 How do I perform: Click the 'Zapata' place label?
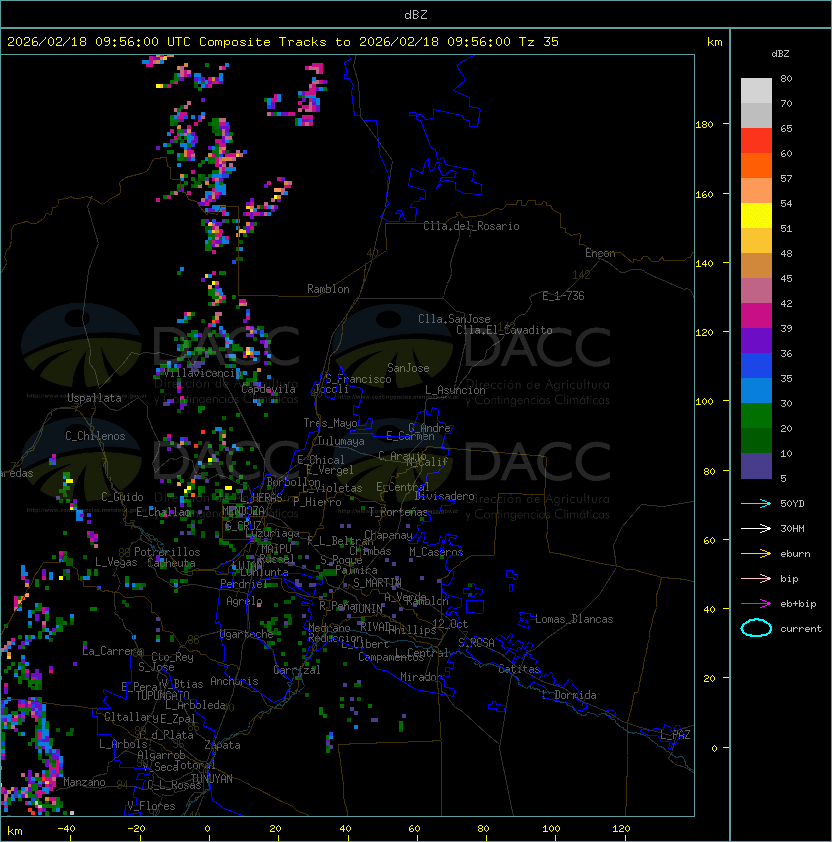pyautogui.click(x=222, y=745)
